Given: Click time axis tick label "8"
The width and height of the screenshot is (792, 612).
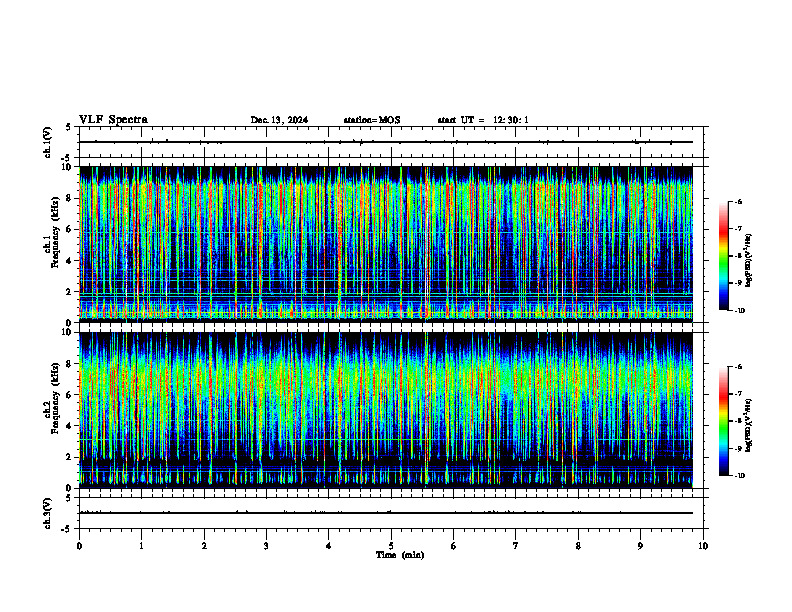Looking at the screenshot, I should [x=578, y=546].
